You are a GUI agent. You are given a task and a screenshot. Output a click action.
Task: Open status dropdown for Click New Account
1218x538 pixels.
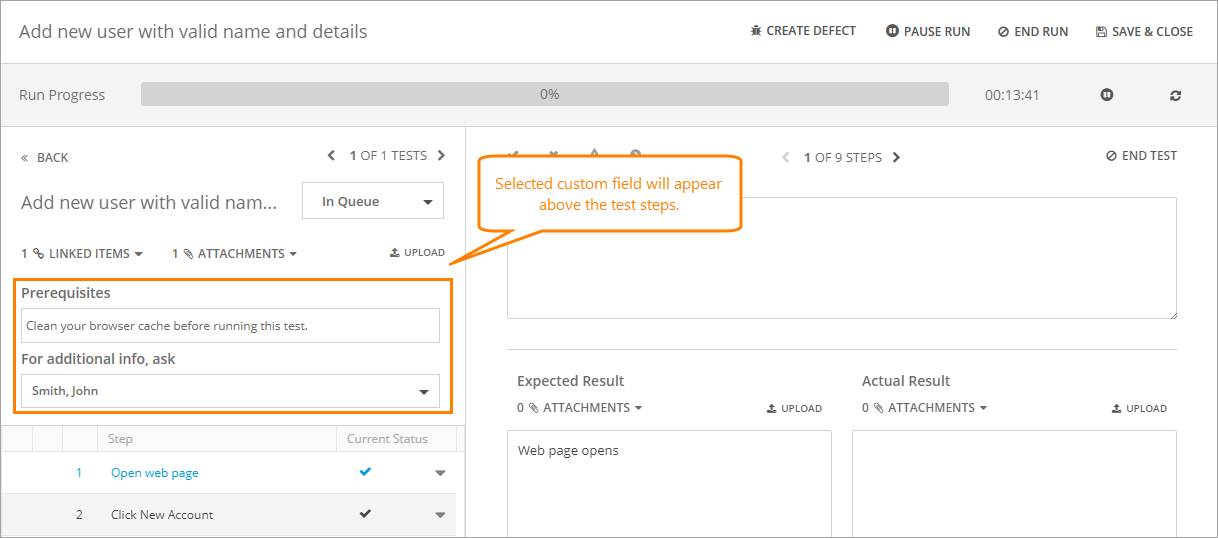(440, 515)
